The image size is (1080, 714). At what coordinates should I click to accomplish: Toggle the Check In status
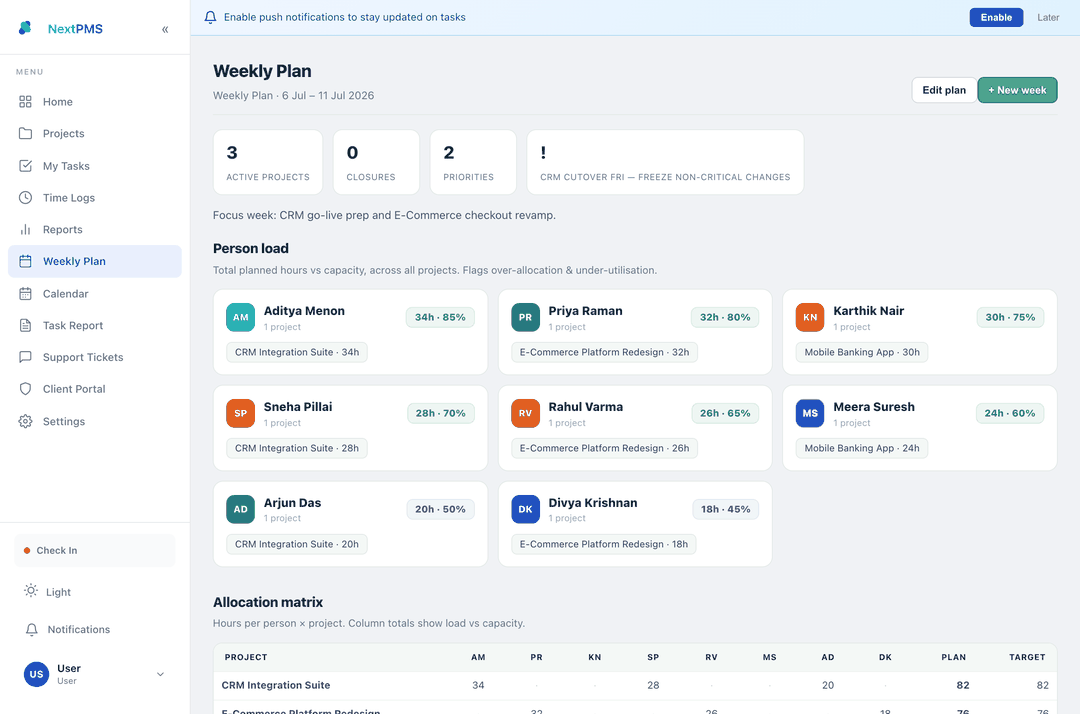(x=94, y=551)
